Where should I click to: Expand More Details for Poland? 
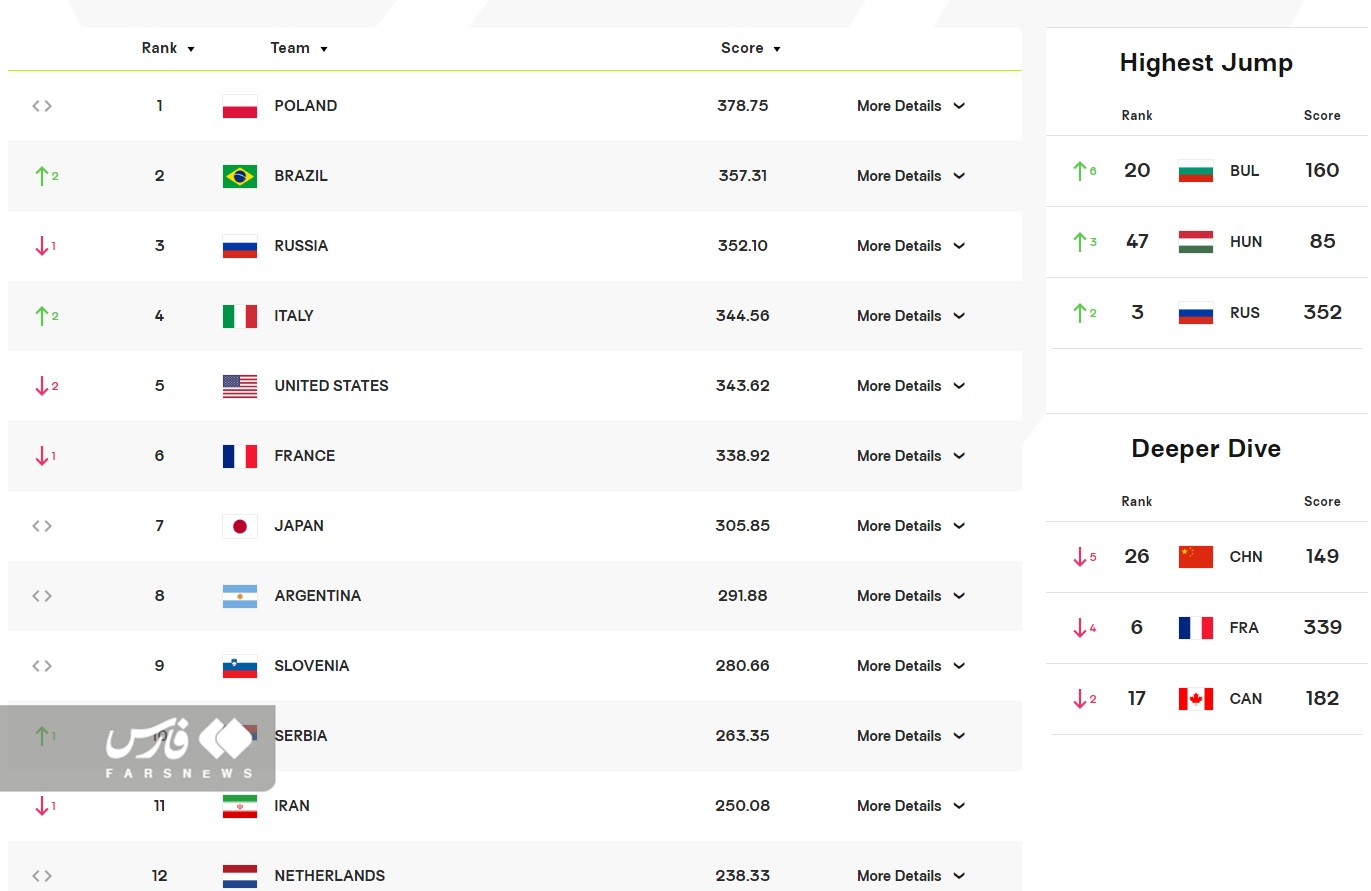(x=910, y=106)
